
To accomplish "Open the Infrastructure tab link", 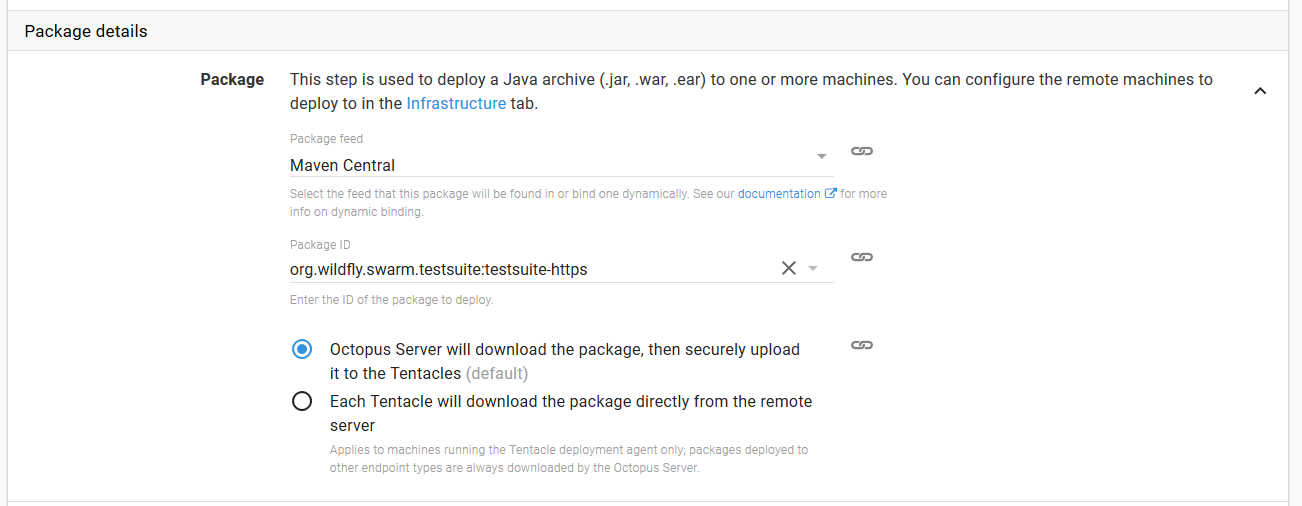I will coord(456,104).
